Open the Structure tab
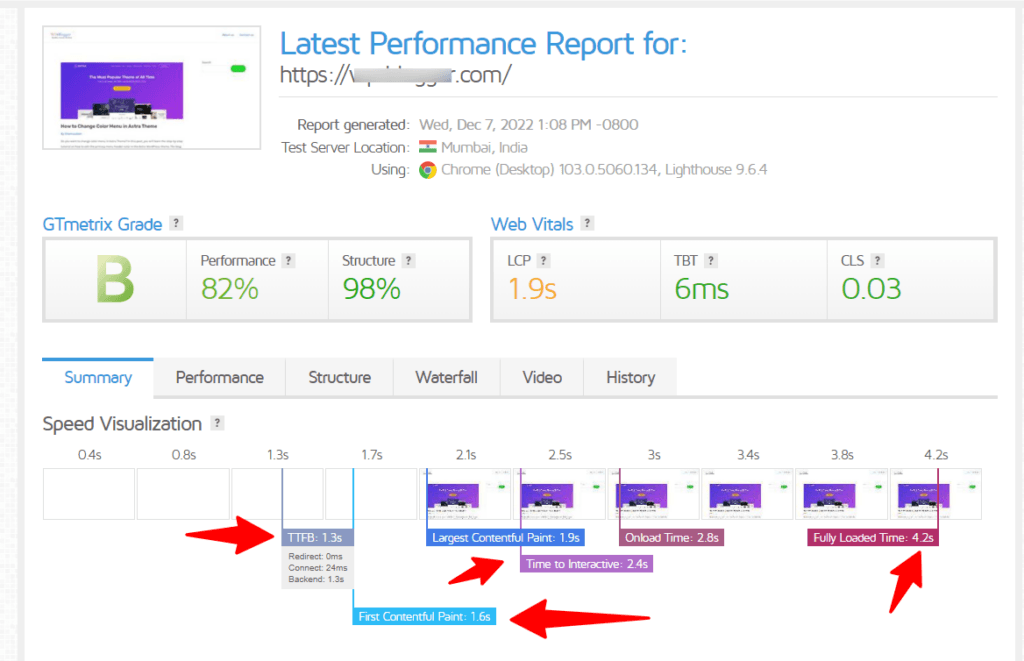Viewport: 1024px width, 661px height. pyautogui.click(x=339, y=377)
